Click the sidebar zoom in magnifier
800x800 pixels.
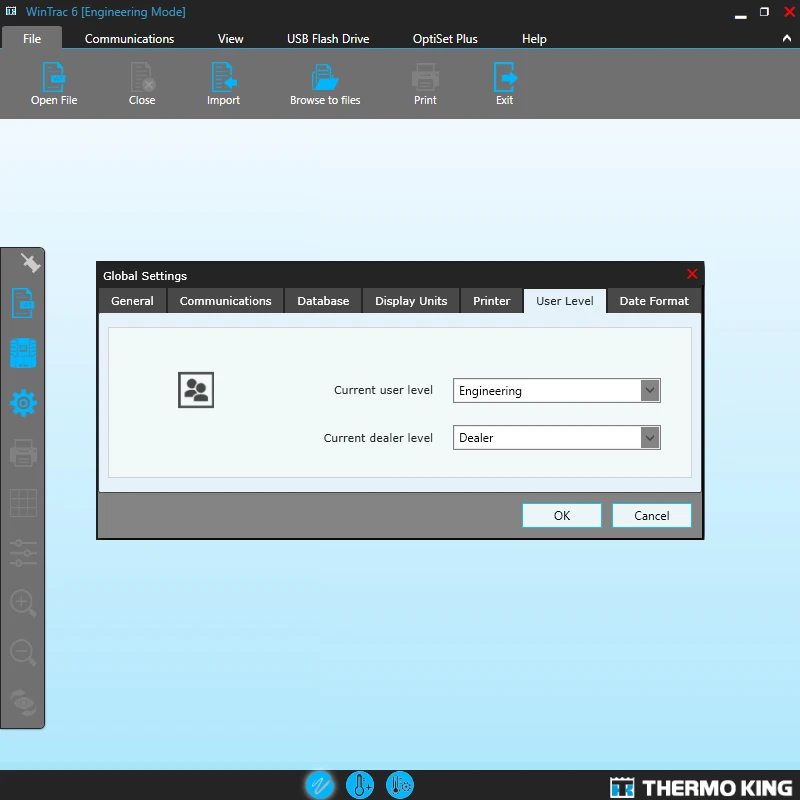click(23, 603)
